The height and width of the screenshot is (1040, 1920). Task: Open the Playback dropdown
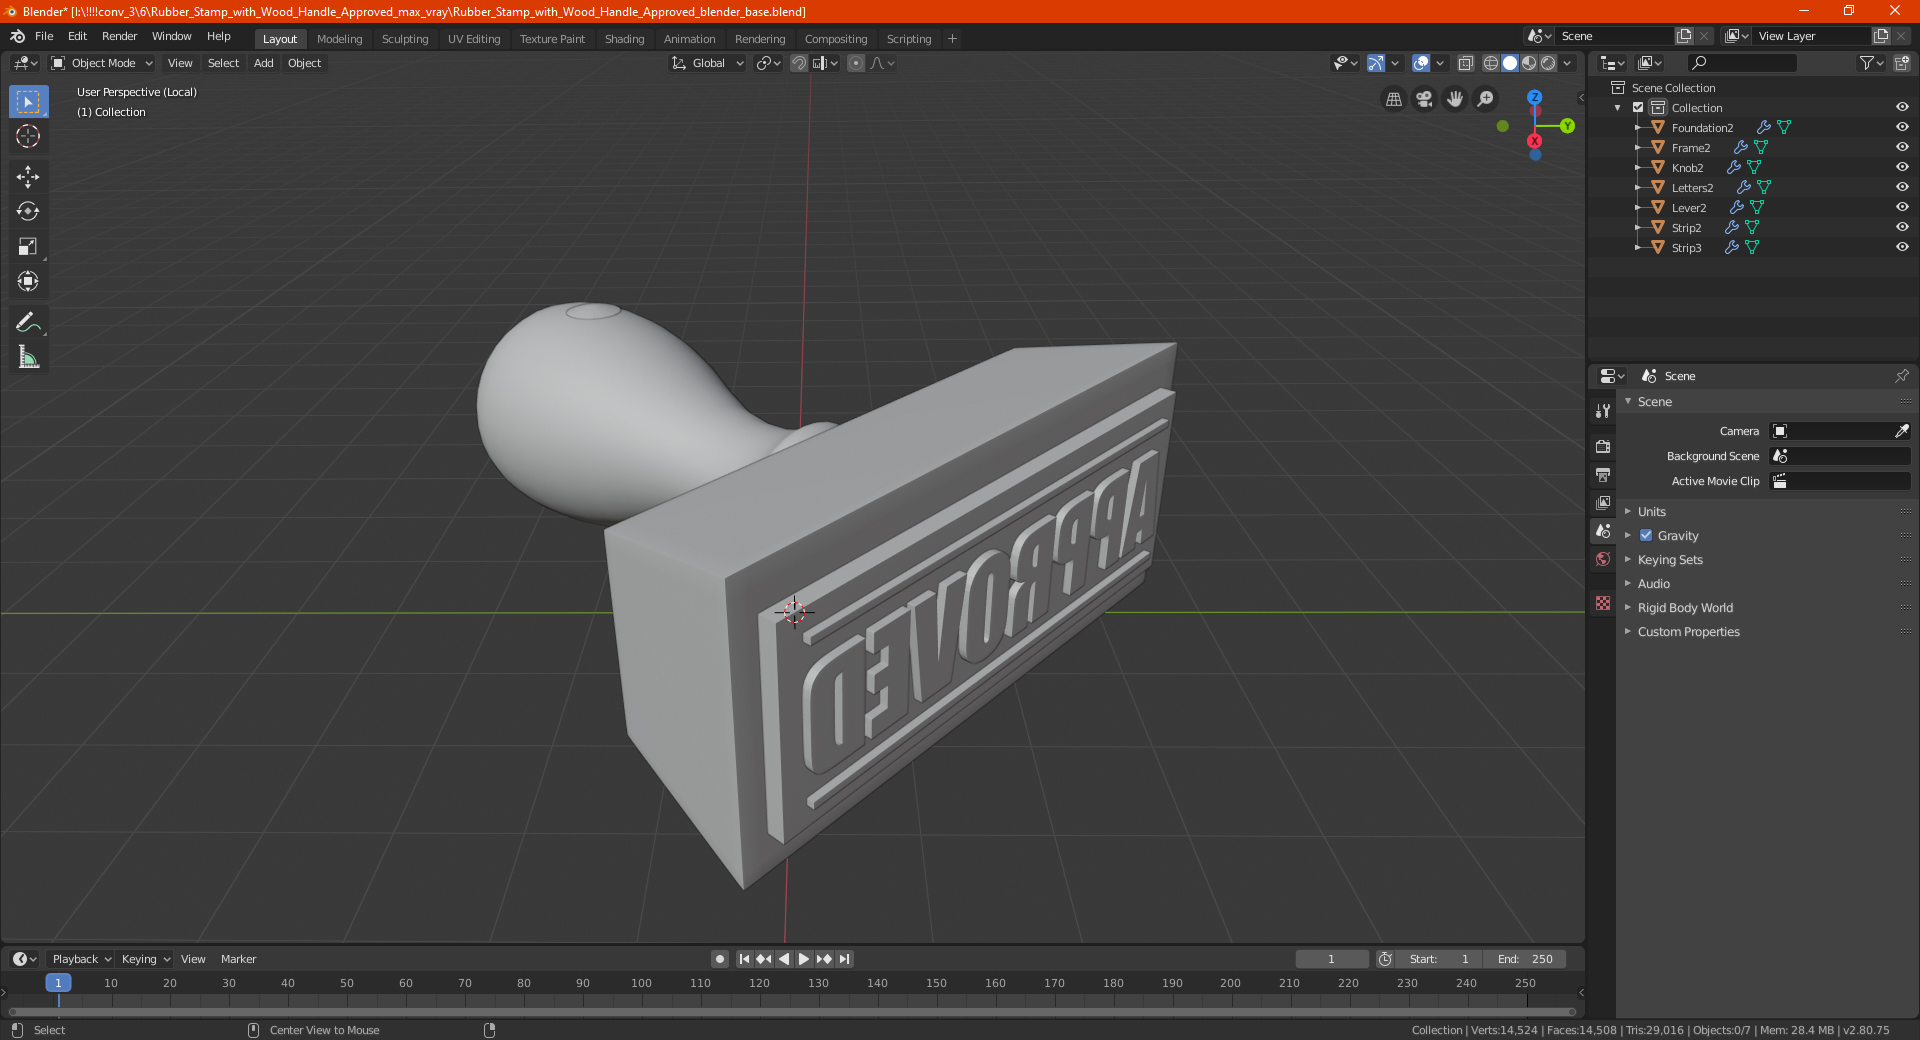click(82, 959)
